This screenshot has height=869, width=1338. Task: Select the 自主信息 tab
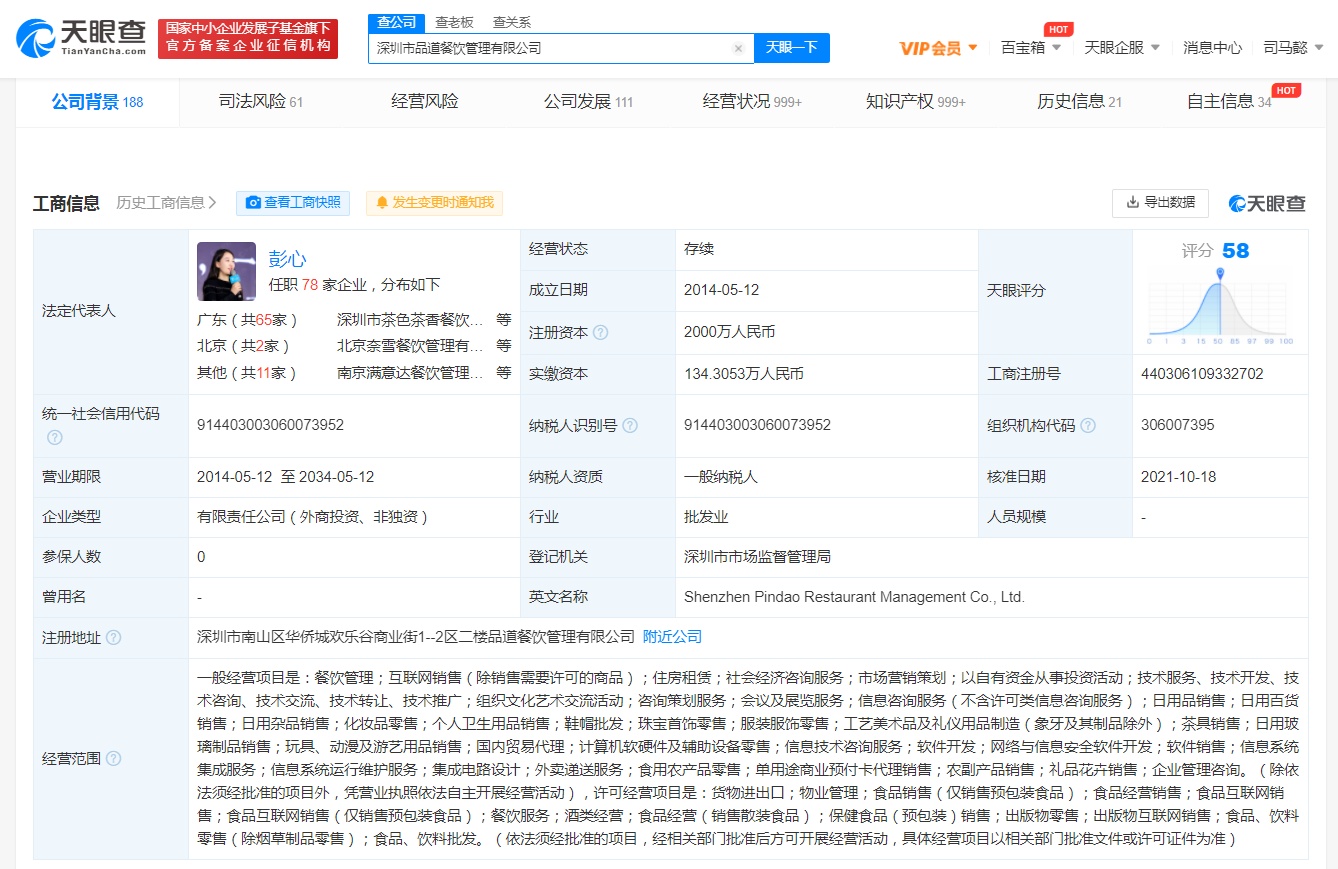pyautogui.click(x=1229, y=102)
